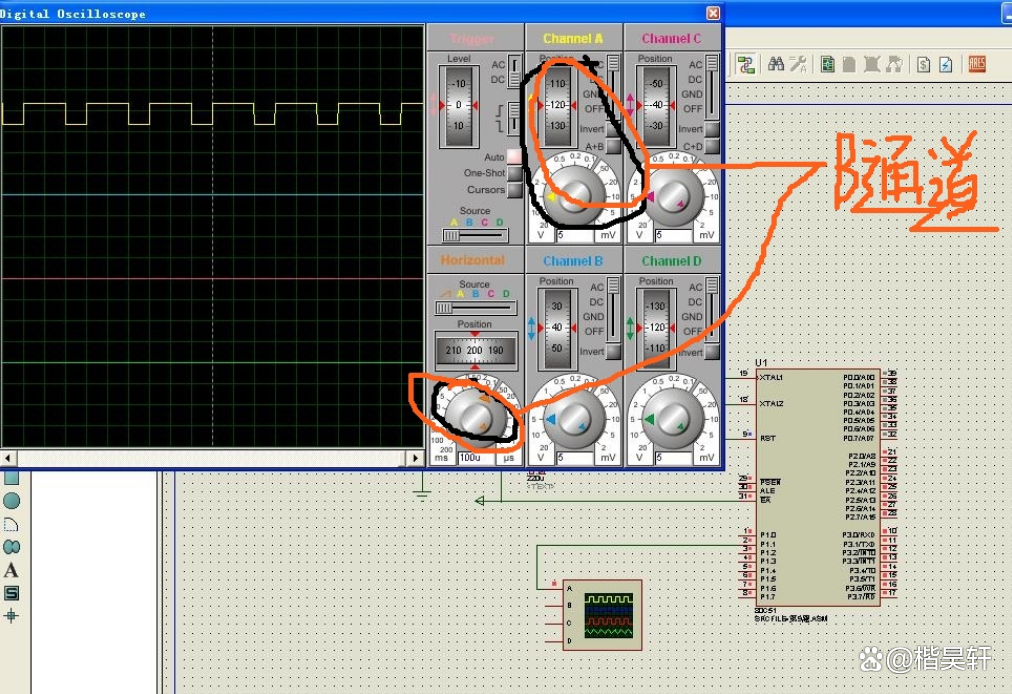Click the trigger AC/DC coupling switch
The height and width of the screenshot is (694, 1012).
[x=514, y=72]
